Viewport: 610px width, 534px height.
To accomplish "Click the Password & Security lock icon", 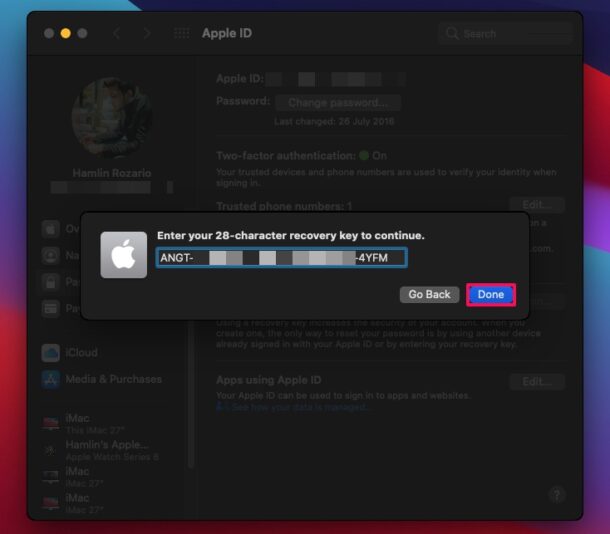I will [51, 282].
